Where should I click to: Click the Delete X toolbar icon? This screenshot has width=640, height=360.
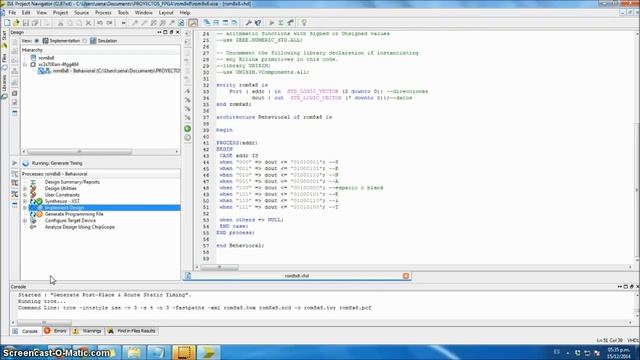pyautogui.click(x=88, y=23)
